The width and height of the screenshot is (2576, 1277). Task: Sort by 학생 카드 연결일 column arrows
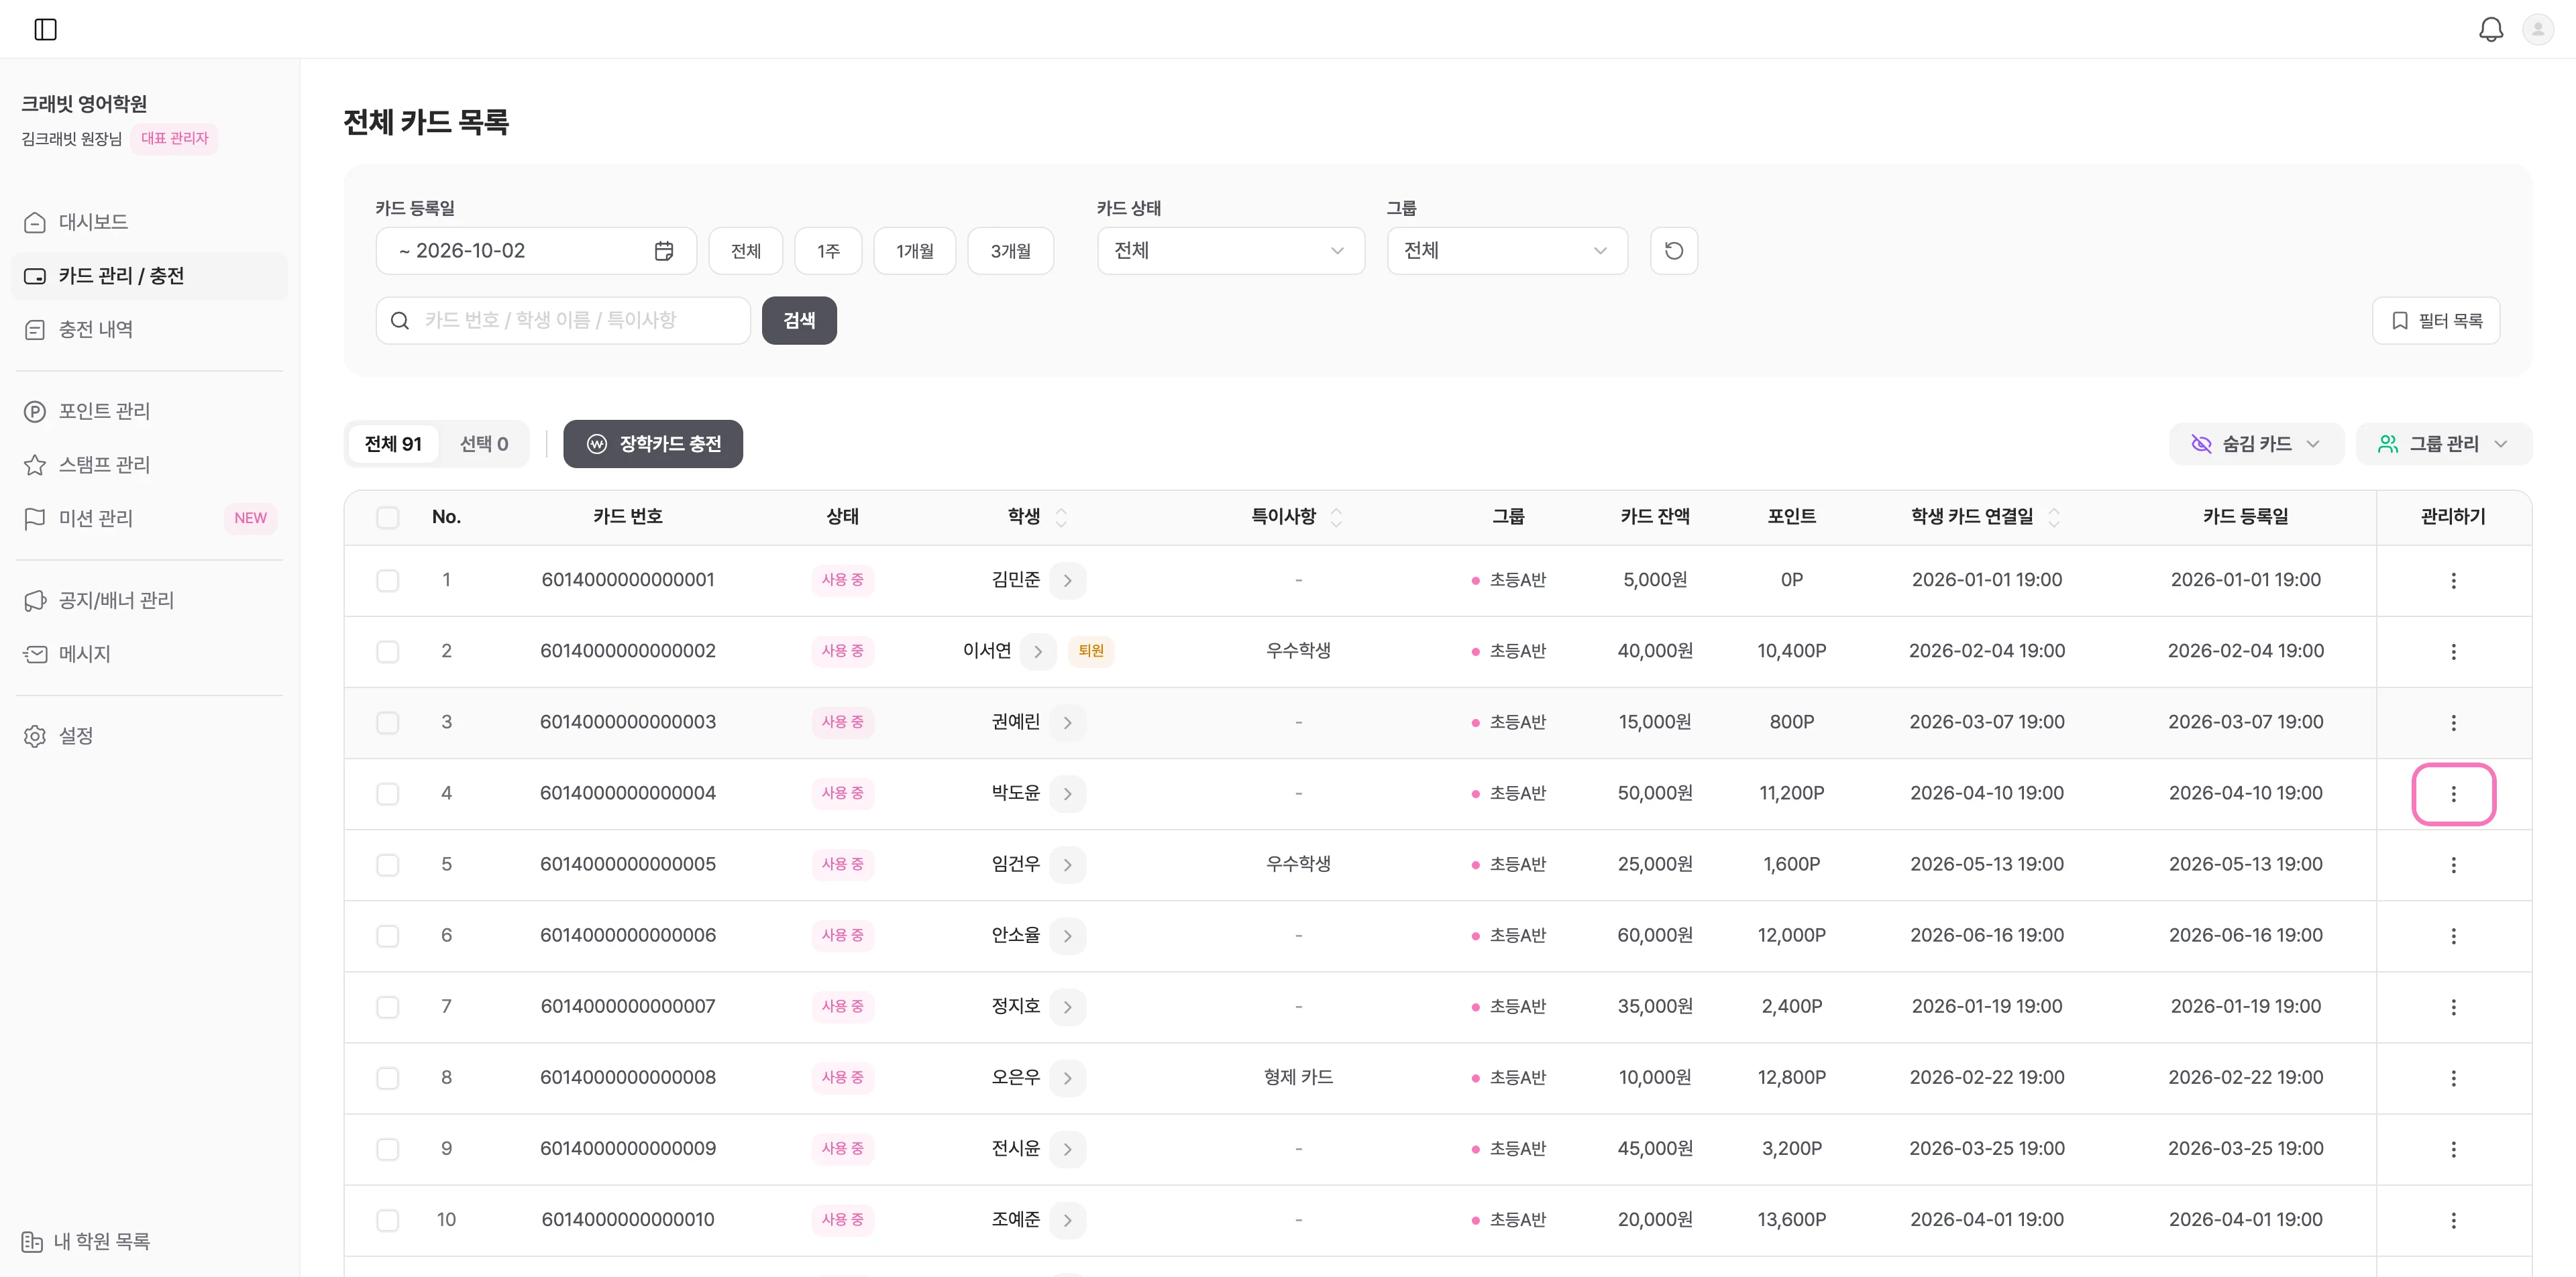2054,517
